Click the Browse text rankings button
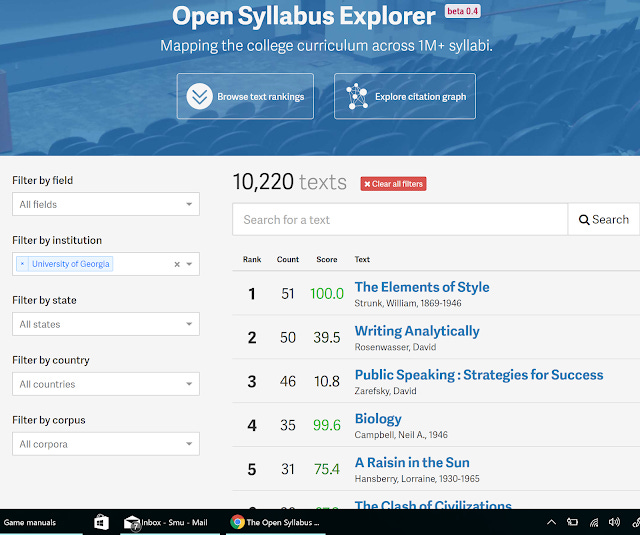Screen dimensions: 640x535 245,96
